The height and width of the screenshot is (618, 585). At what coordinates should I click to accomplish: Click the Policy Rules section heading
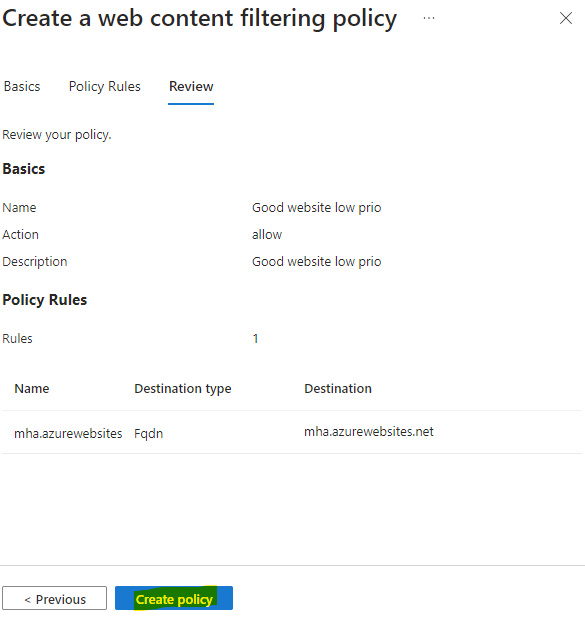point(45,300)
